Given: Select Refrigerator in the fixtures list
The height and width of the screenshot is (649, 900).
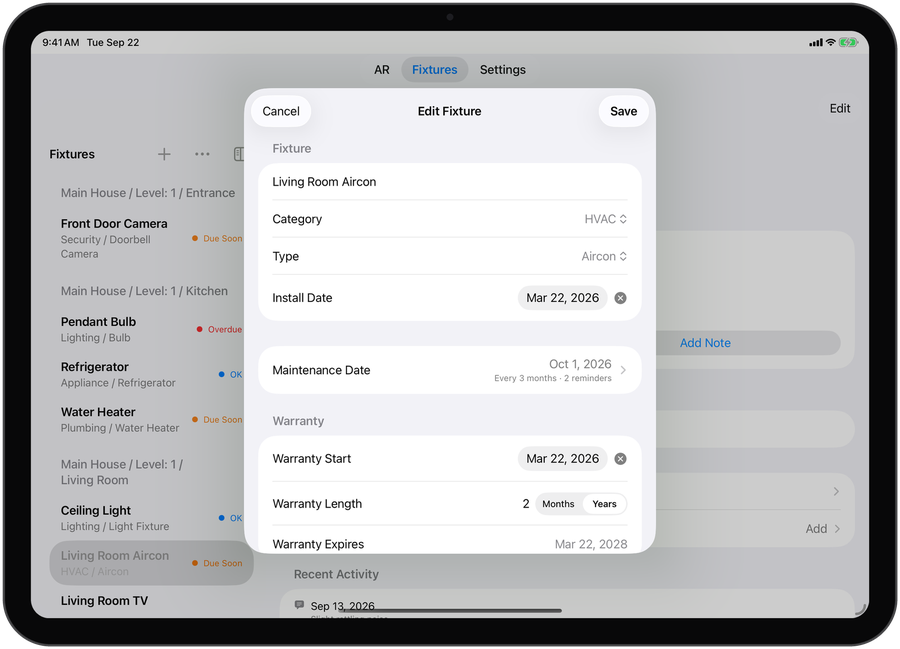Looking at the screenshot, I should click(x=152, y=374).
